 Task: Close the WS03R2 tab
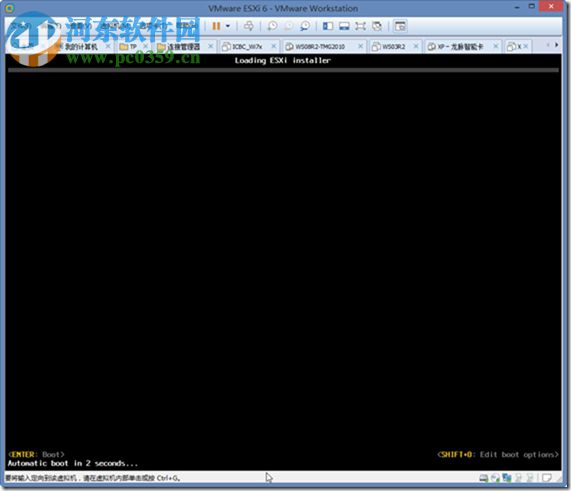[x=416, y=46]
